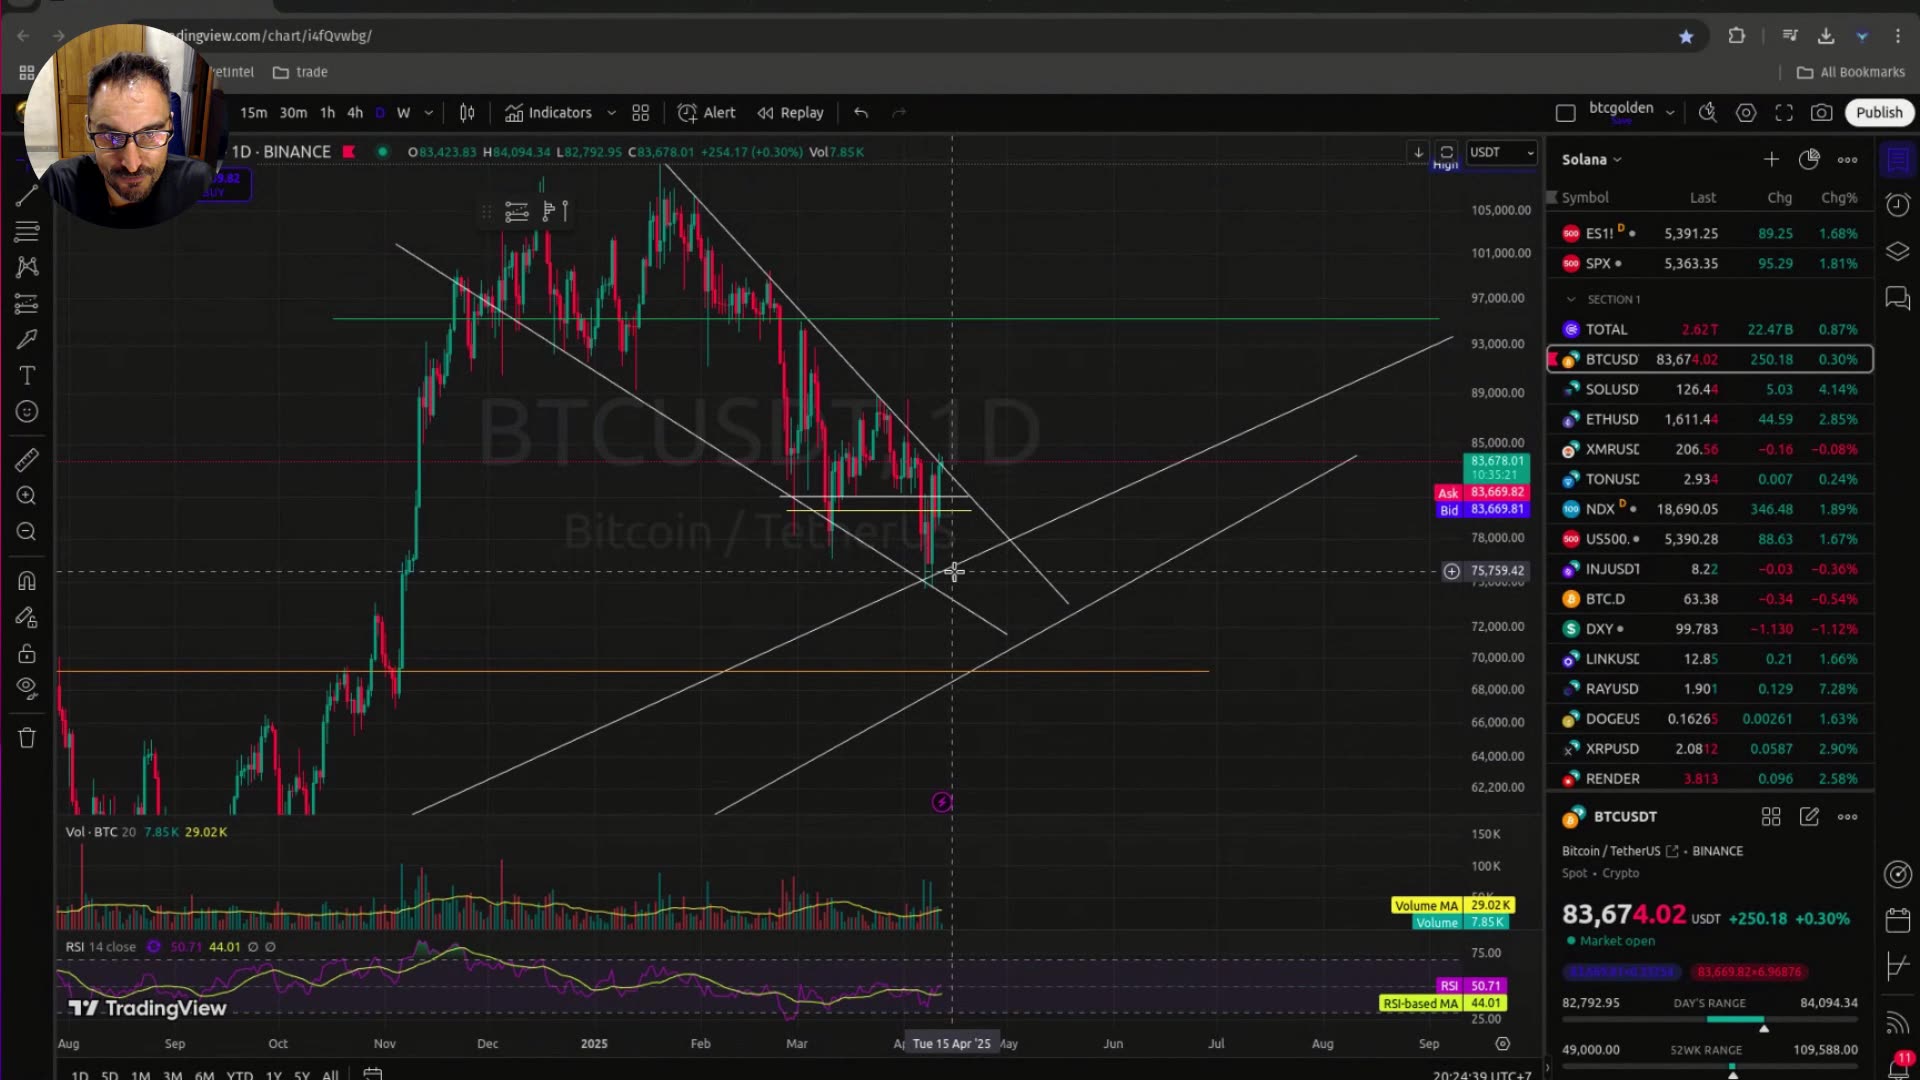1920x1080 pixels.
Task: Click the Publish button
Action: click(x=1878, y=112)
